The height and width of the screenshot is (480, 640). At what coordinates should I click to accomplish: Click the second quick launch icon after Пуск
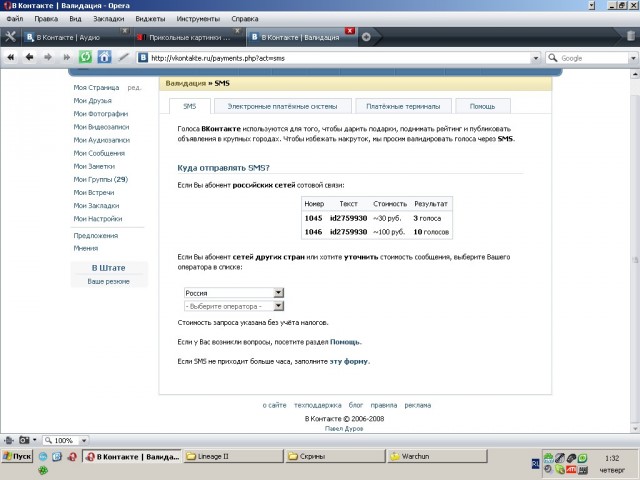(x=57, y=457)
